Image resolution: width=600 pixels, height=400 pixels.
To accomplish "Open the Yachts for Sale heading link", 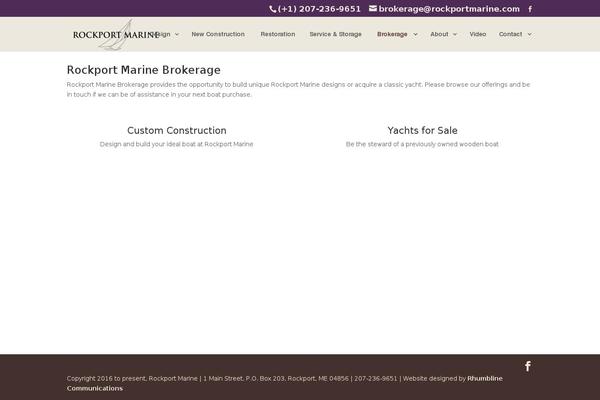I will [x=422, y=131].
